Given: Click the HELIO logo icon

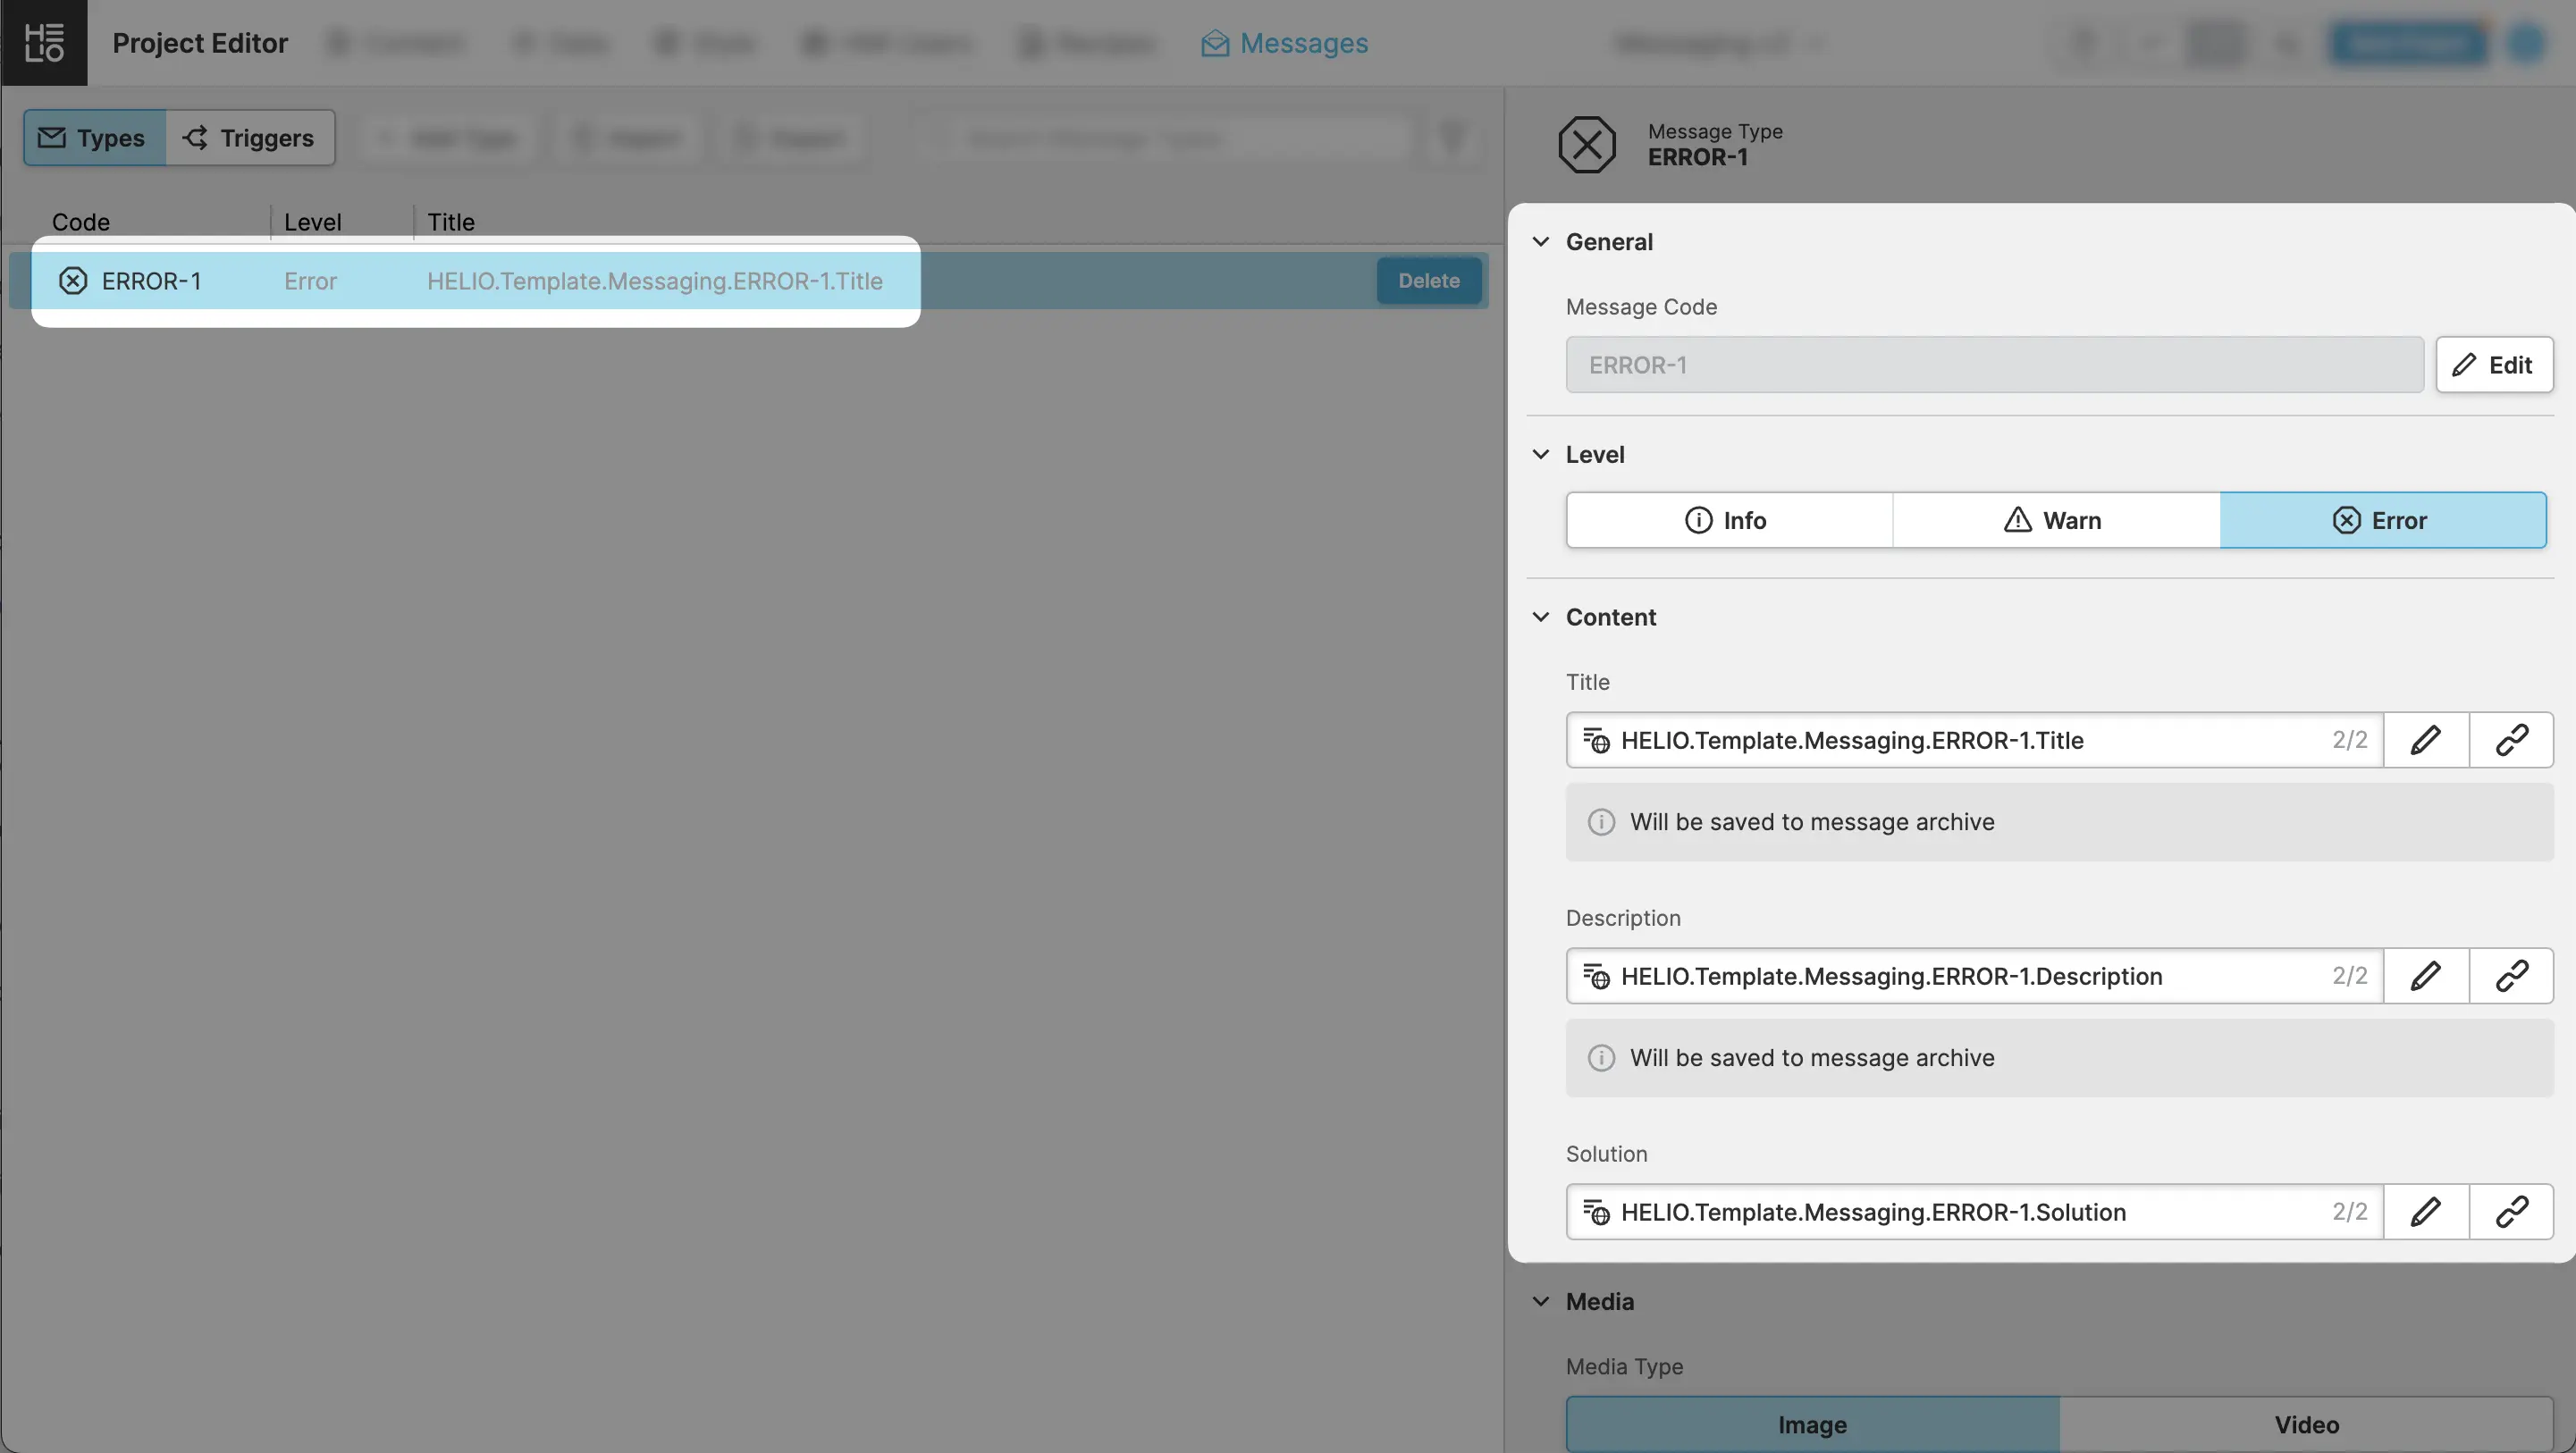Looking at the screenshot, I should (x=44, y=43).
